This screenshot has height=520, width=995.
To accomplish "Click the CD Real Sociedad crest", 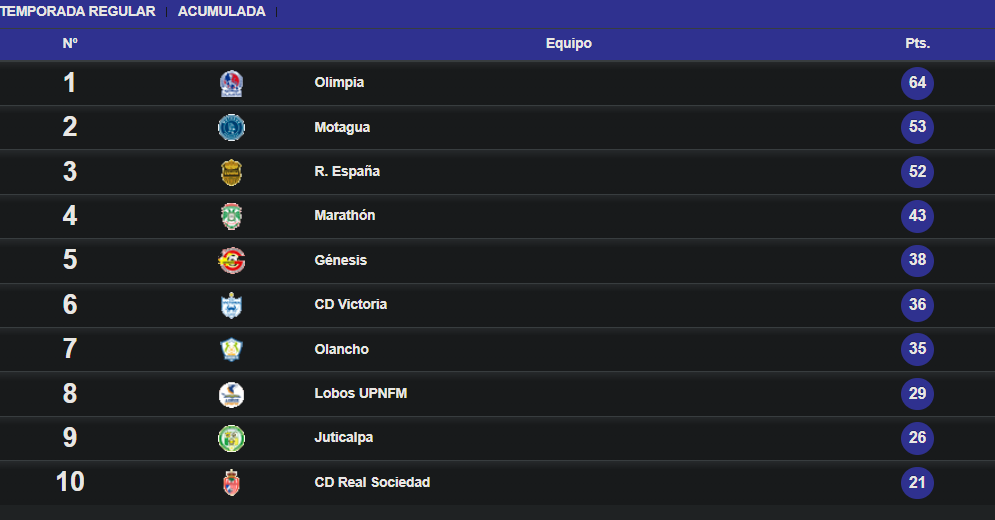I will 232,483.
